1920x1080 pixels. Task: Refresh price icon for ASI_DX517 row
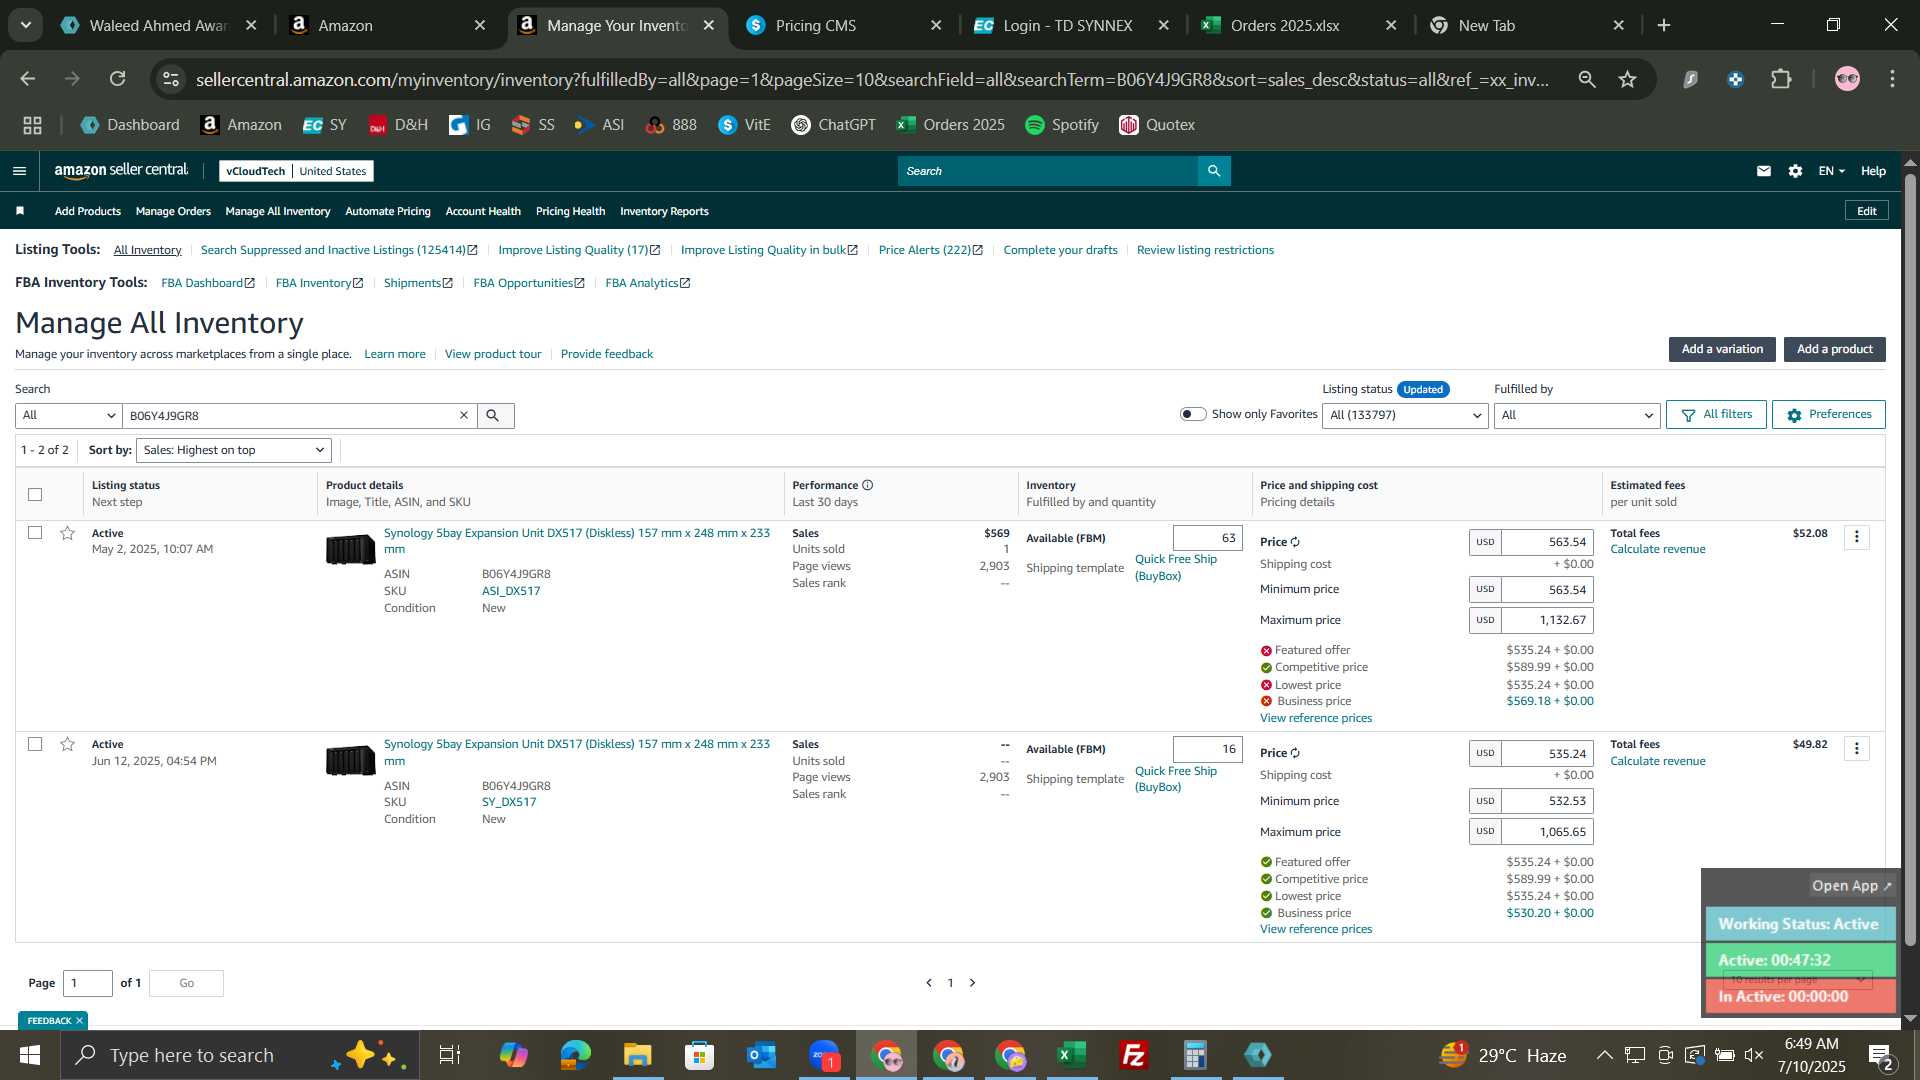click(1295, 542)
